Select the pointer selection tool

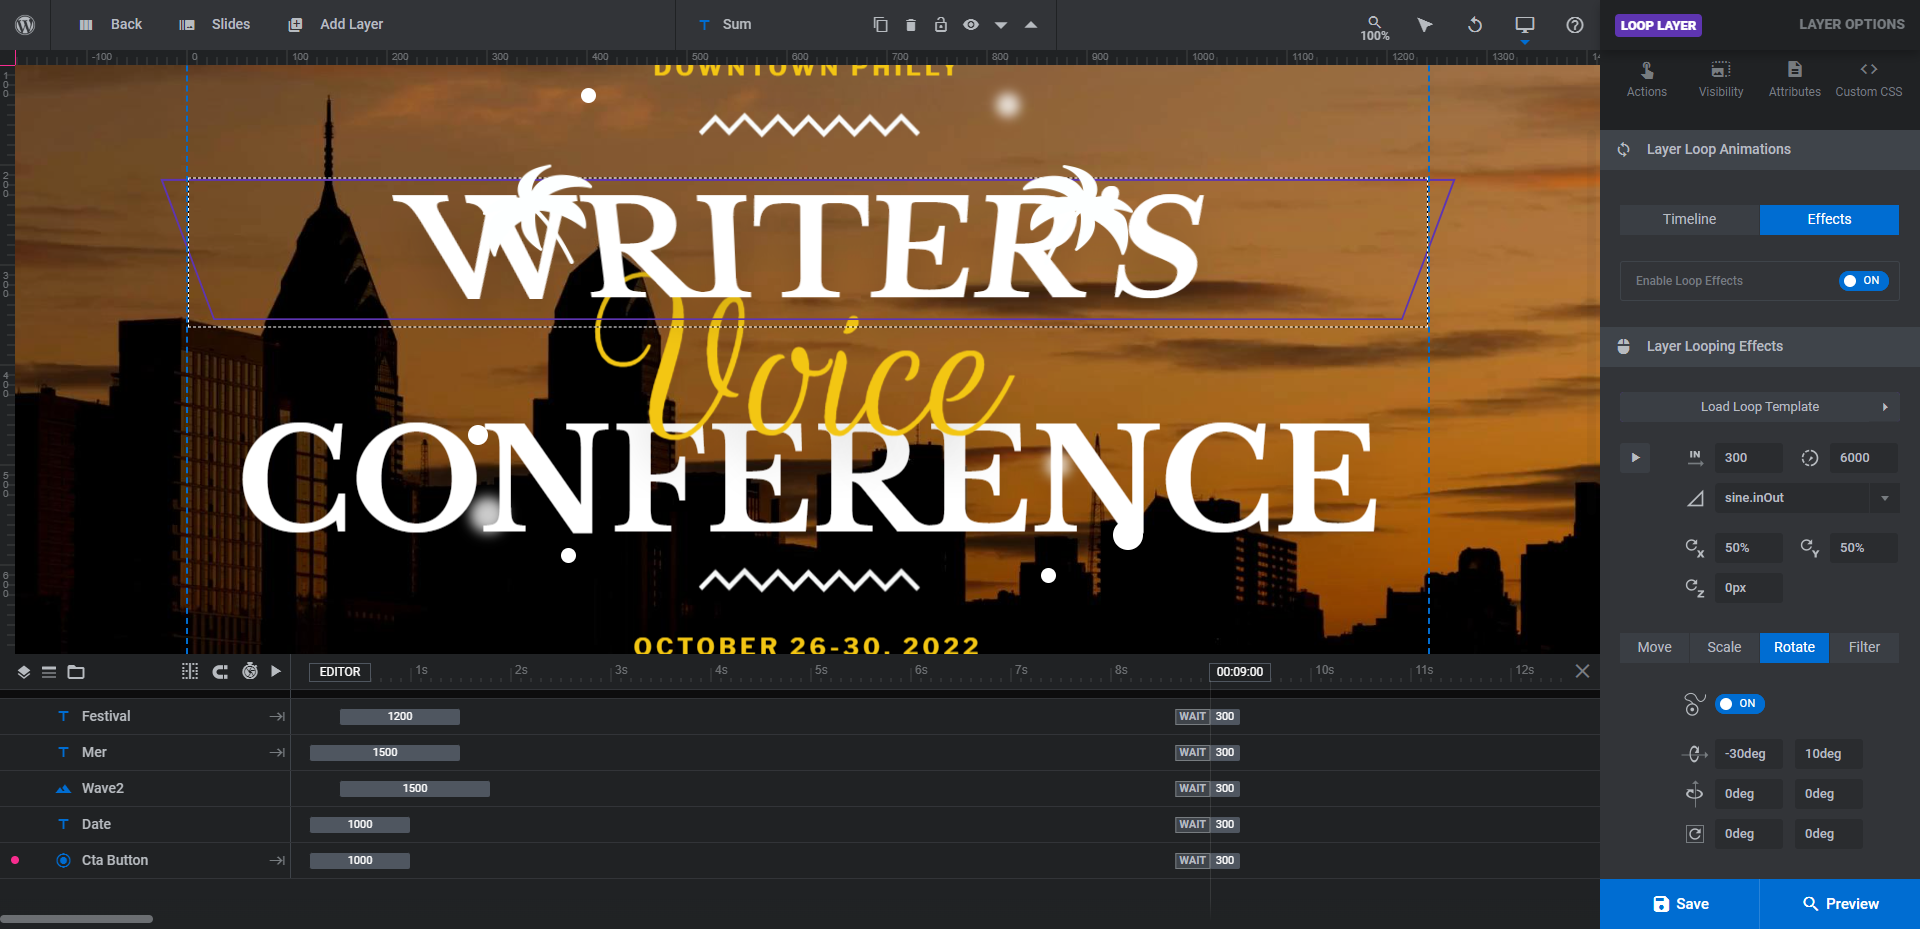pos(1425,24)
